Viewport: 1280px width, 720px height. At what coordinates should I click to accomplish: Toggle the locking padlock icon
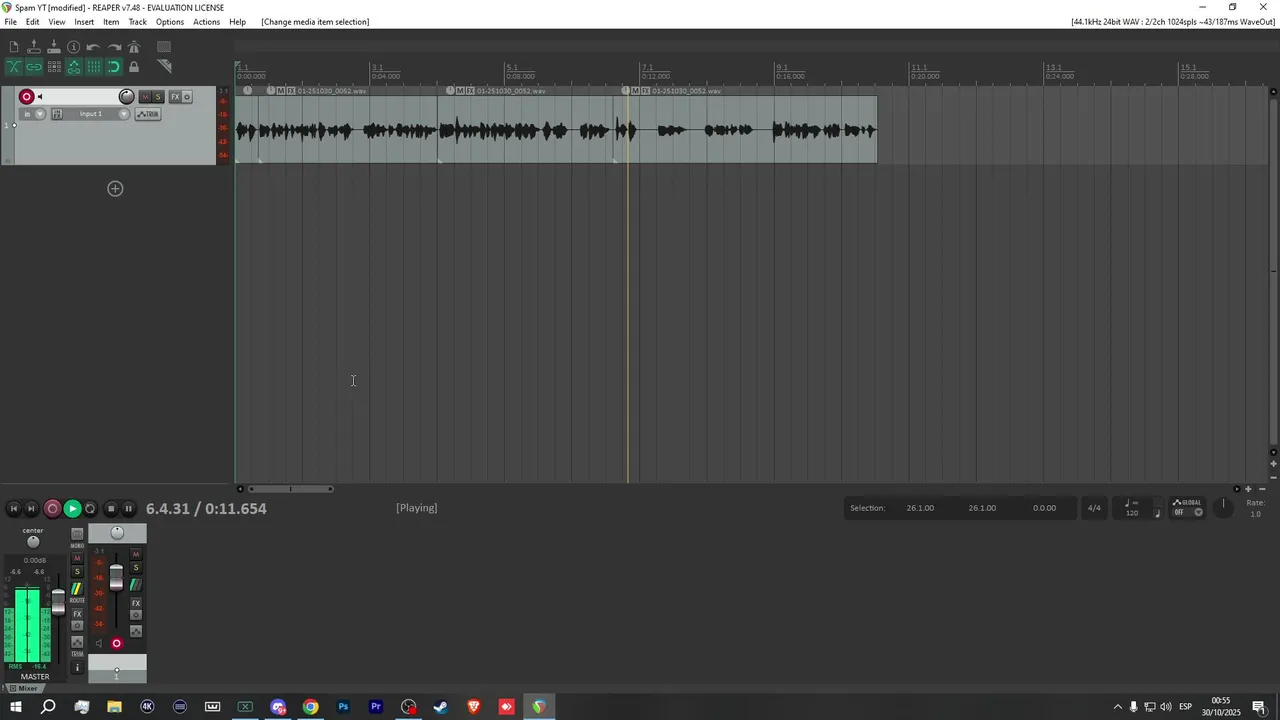(x=134, y=67)
